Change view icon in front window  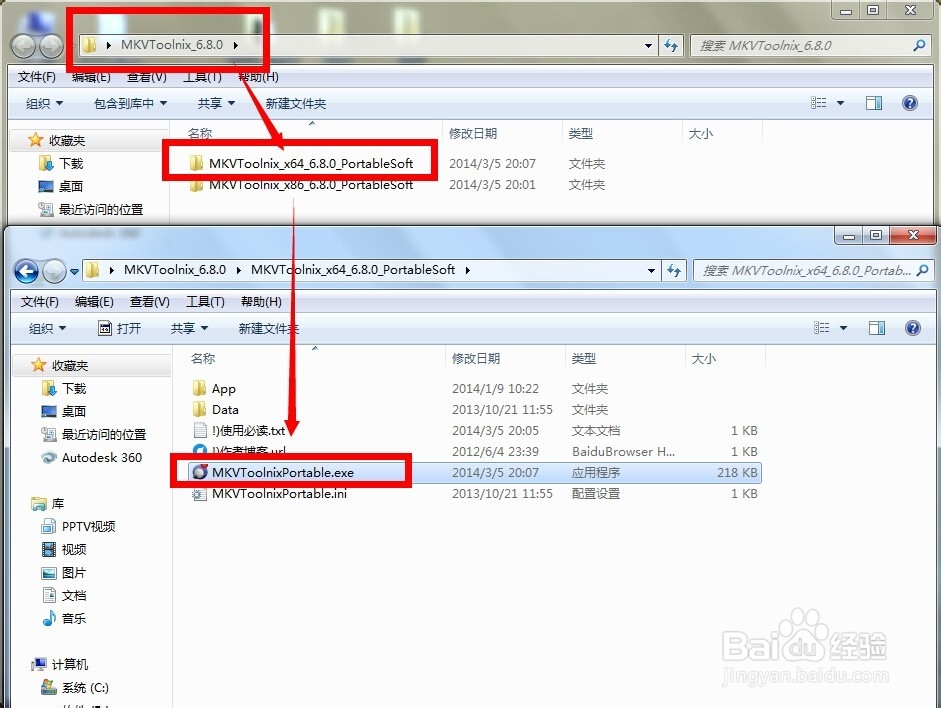click(822, 328)
